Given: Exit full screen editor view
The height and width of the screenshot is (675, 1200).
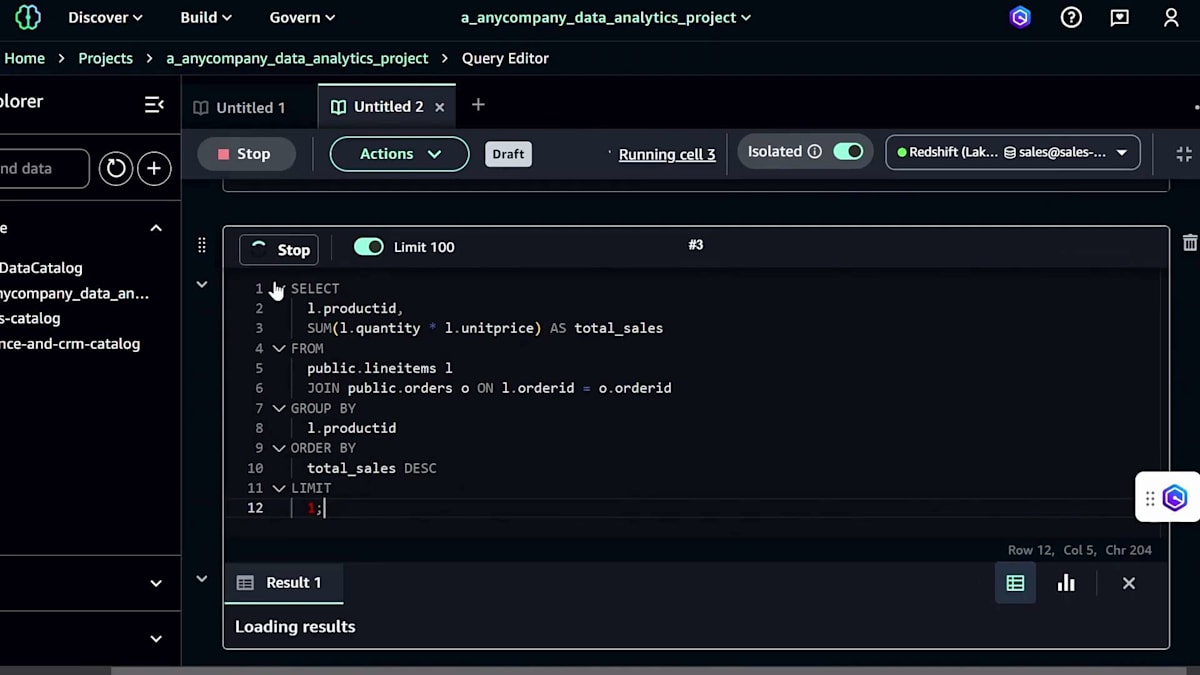Looking at the screenshot, I should click(1184, 154).
